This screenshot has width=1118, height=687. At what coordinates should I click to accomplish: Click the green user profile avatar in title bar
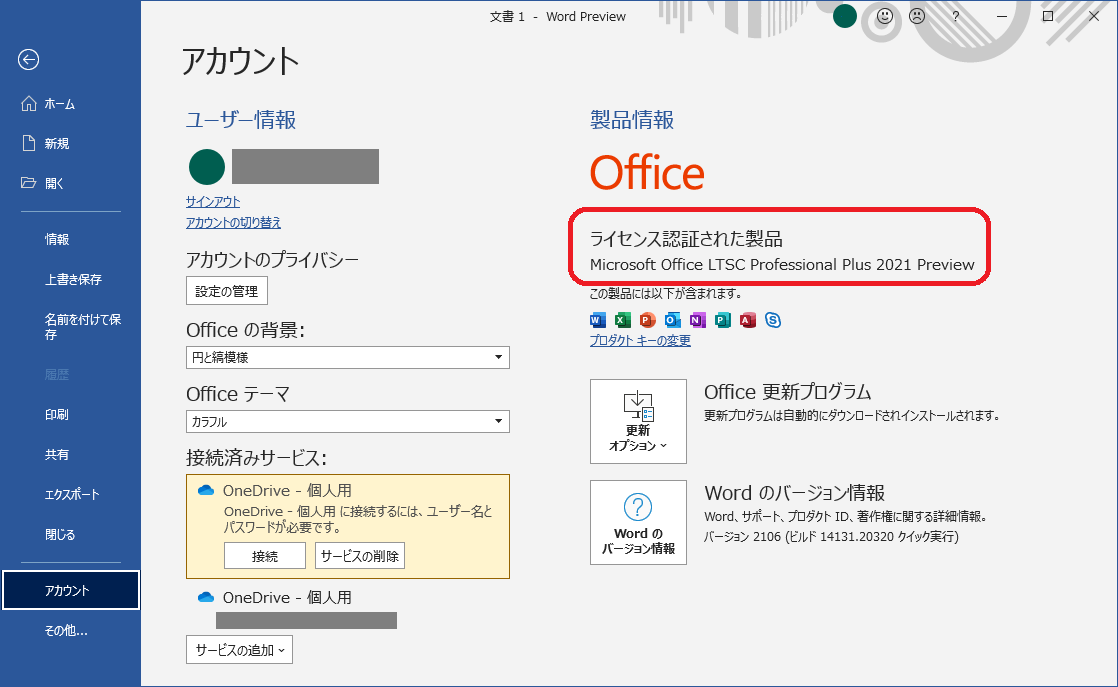point(845,16)
